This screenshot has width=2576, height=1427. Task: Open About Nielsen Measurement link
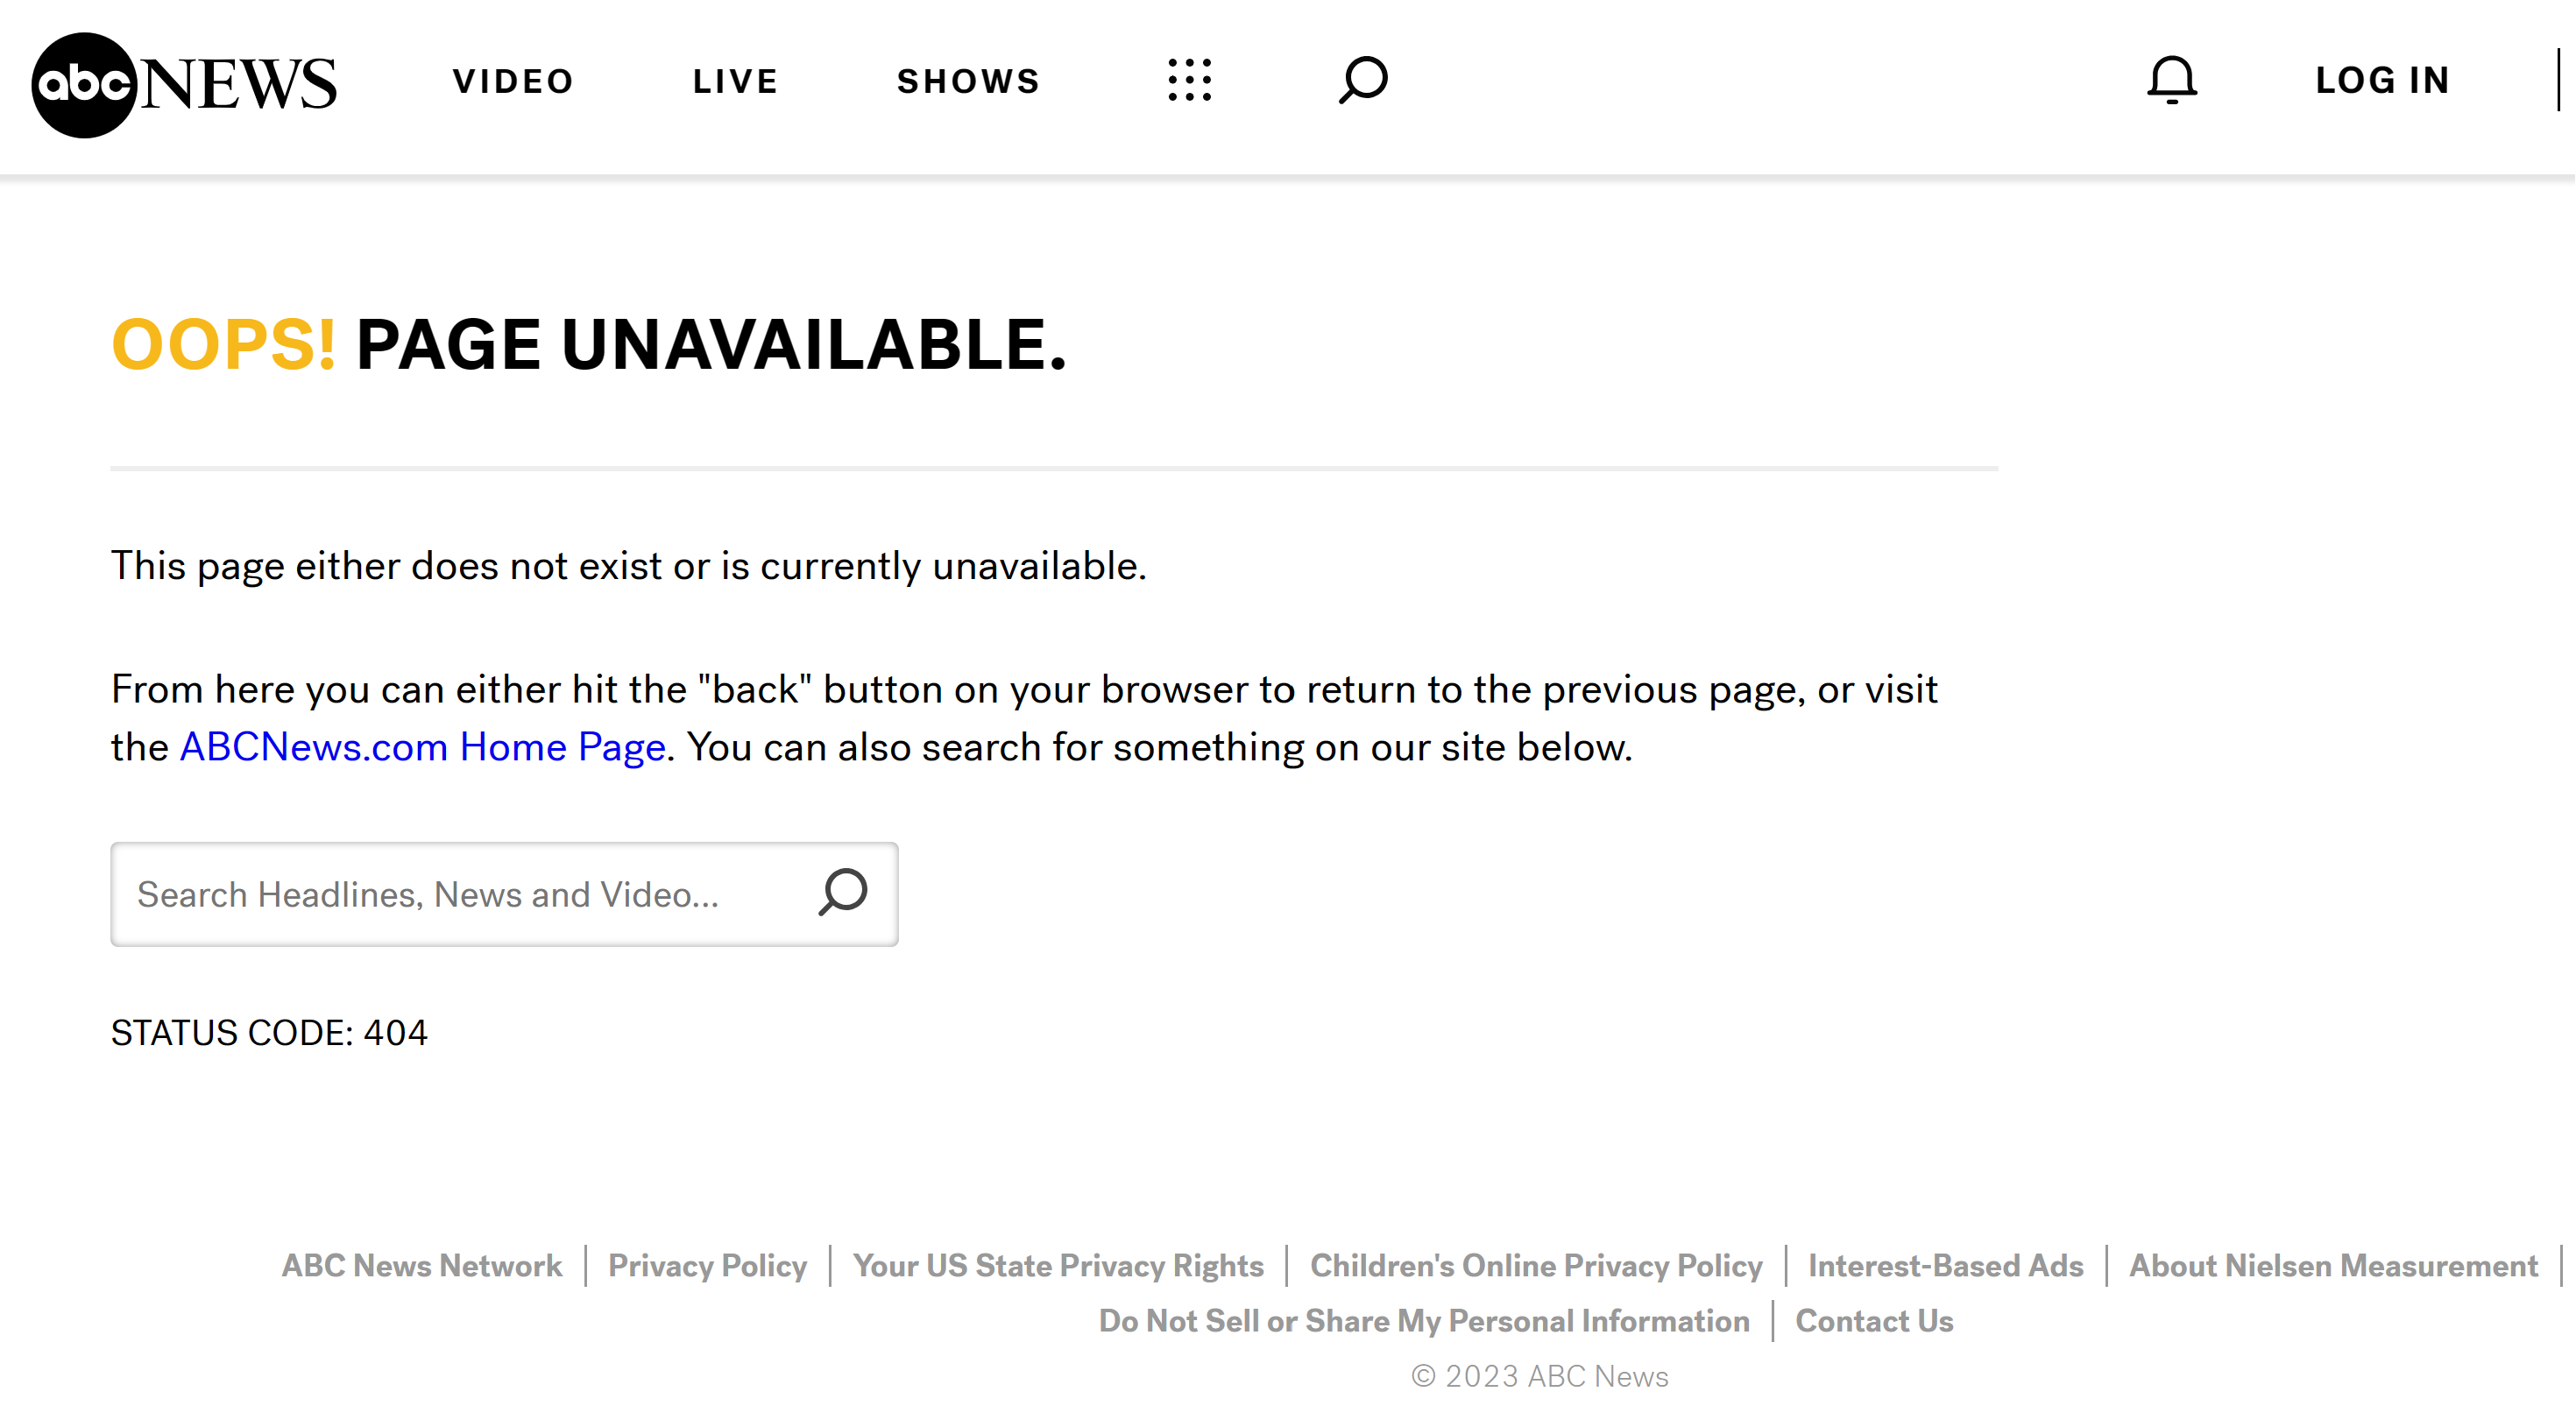click(x=2333, y=1265)
